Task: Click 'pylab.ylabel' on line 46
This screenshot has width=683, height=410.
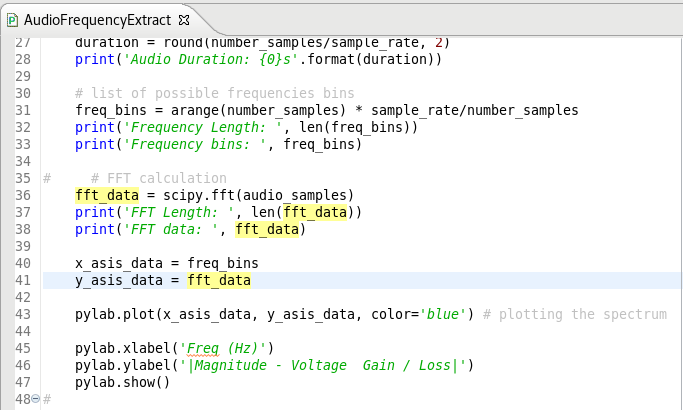Action: 123,365
